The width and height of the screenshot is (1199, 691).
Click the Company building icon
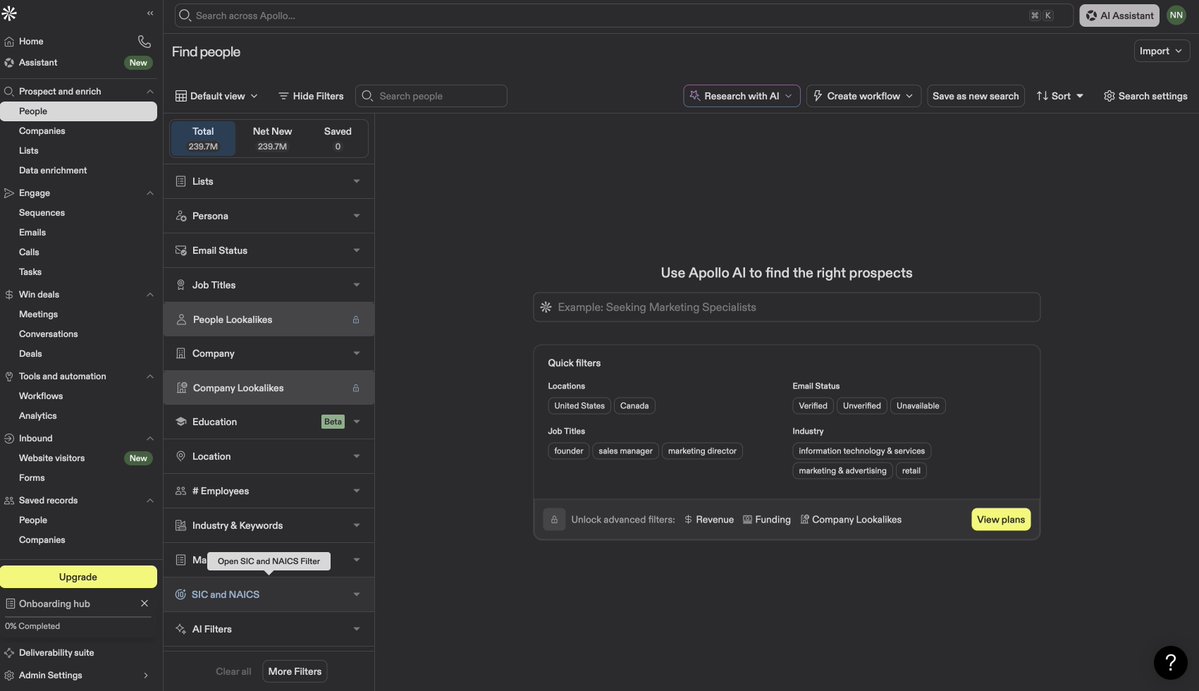[180, 353]
